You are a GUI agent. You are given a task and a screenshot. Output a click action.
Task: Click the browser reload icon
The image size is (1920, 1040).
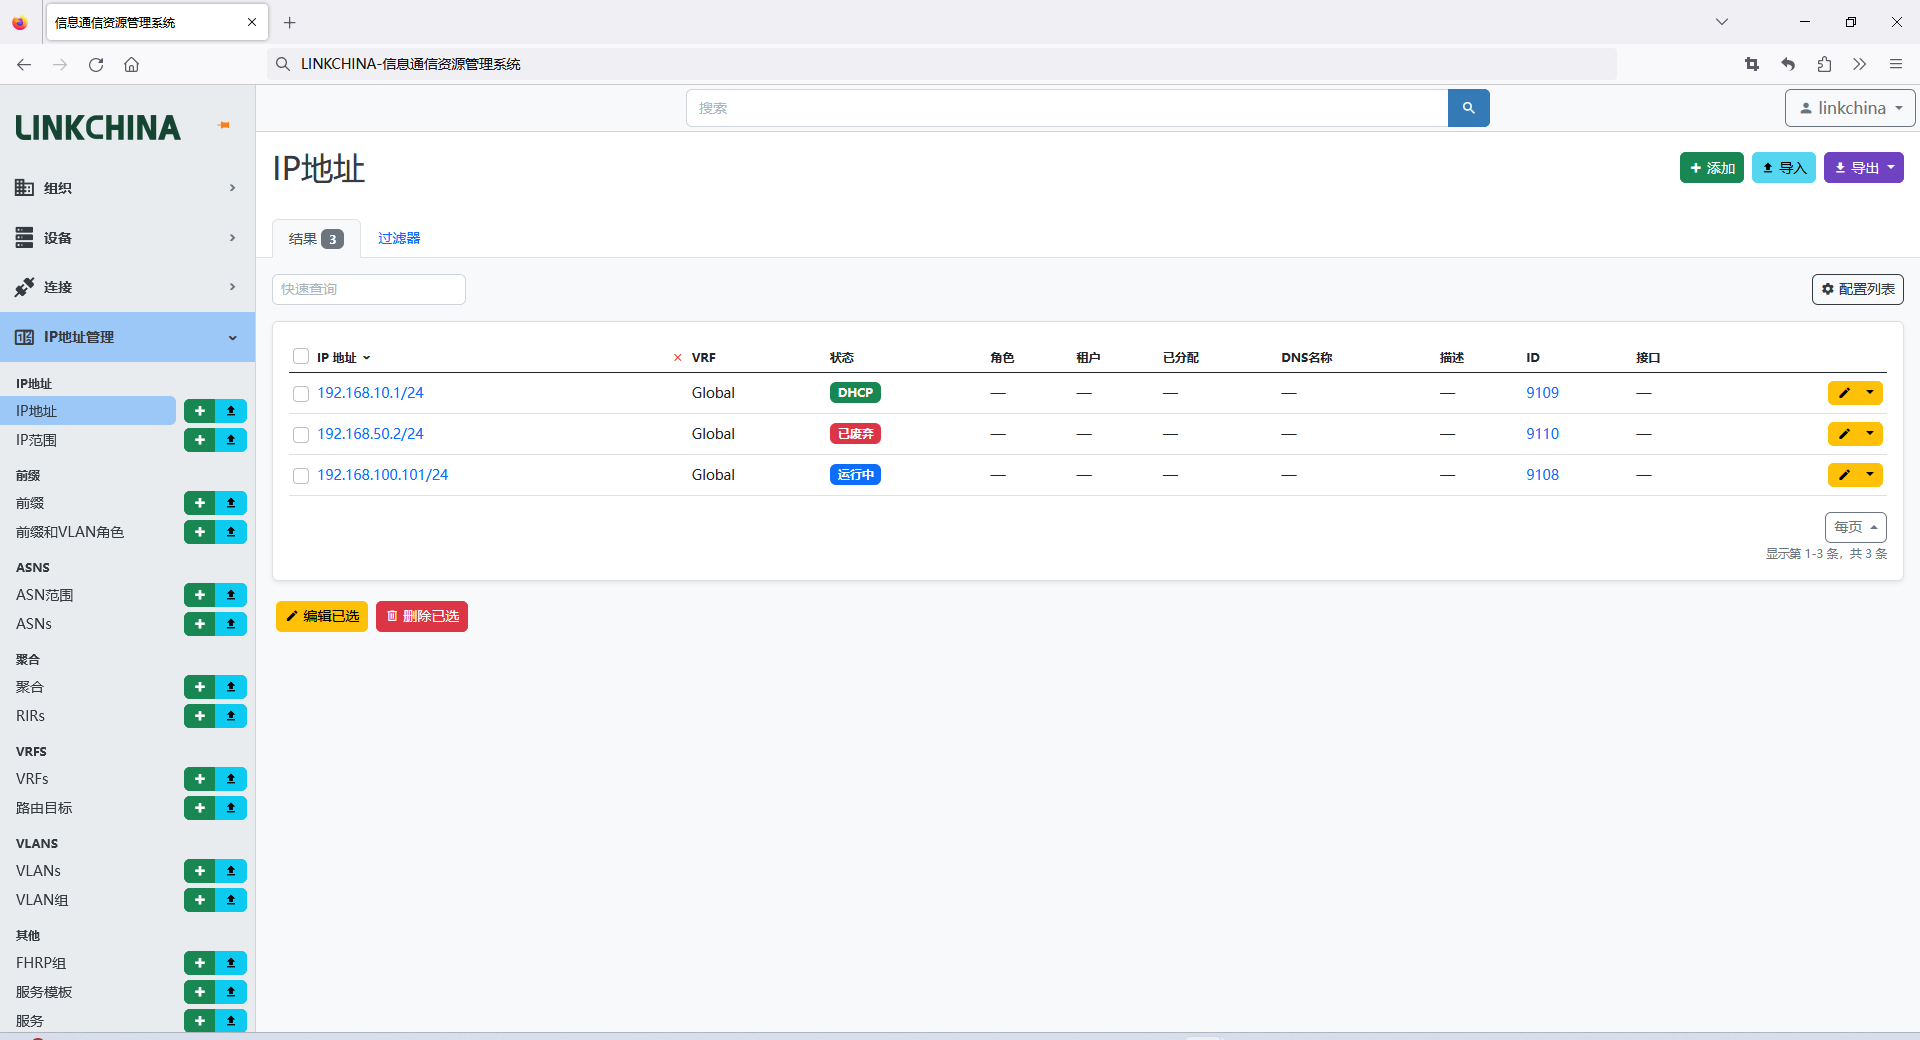point(96,64)
